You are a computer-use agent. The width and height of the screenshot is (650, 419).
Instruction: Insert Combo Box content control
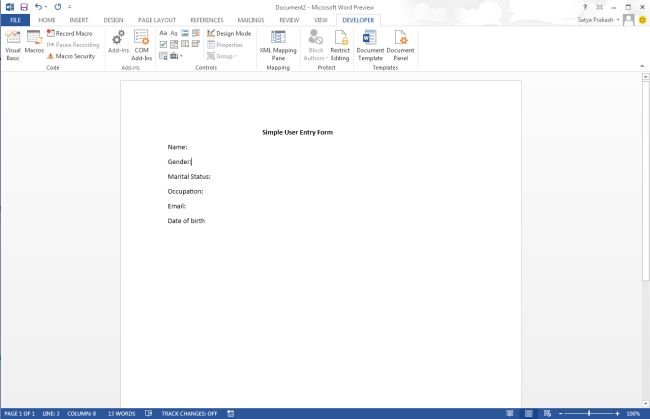point(174,44)
